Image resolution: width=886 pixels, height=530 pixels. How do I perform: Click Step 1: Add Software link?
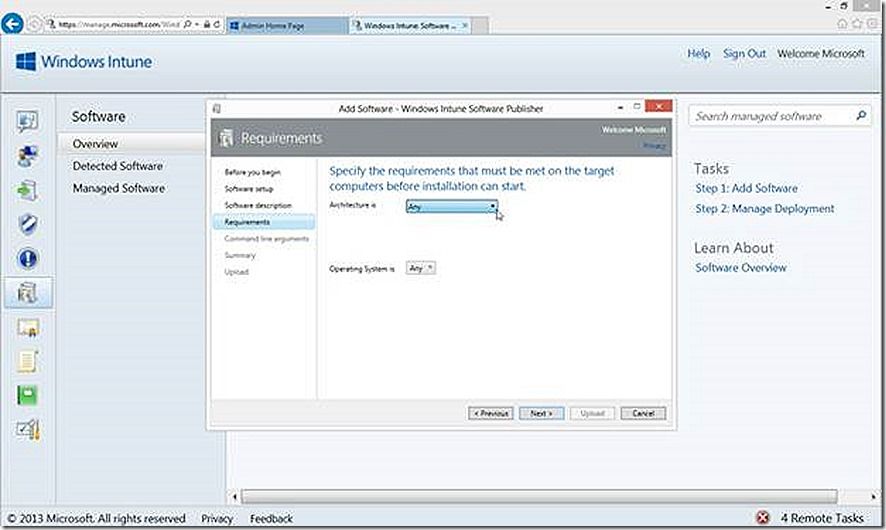746,188
